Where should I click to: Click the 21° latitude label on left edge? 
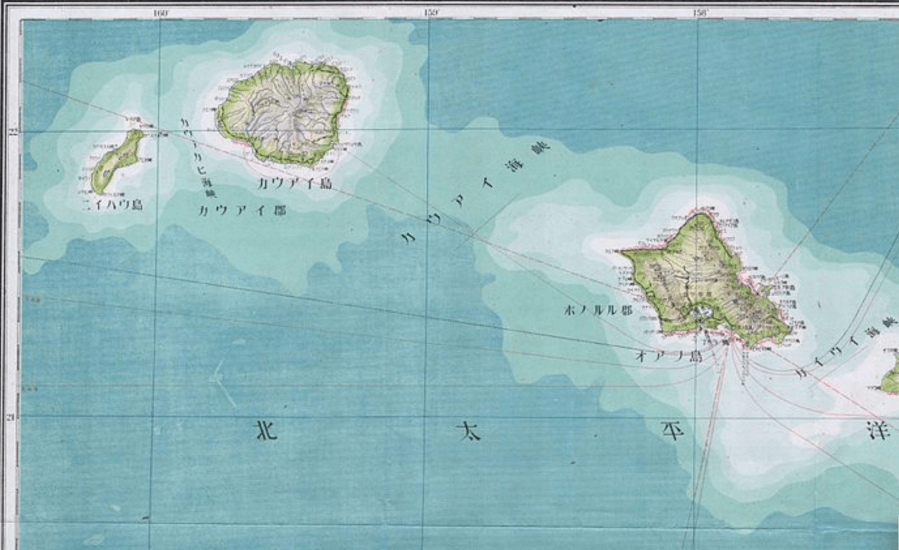12,417
